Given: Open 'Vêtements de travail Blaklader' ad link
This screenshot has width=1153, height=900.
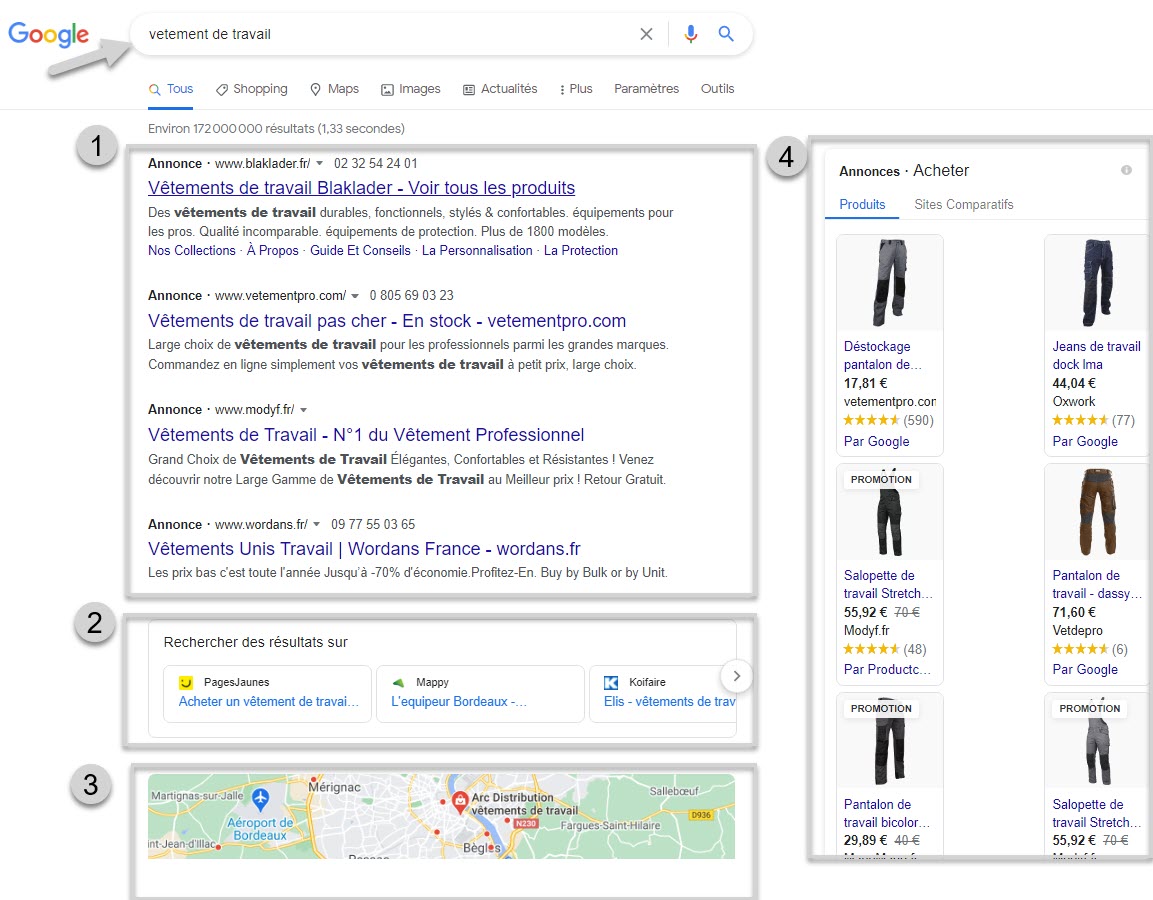Looking at the screenshot, I should point(361,188).
